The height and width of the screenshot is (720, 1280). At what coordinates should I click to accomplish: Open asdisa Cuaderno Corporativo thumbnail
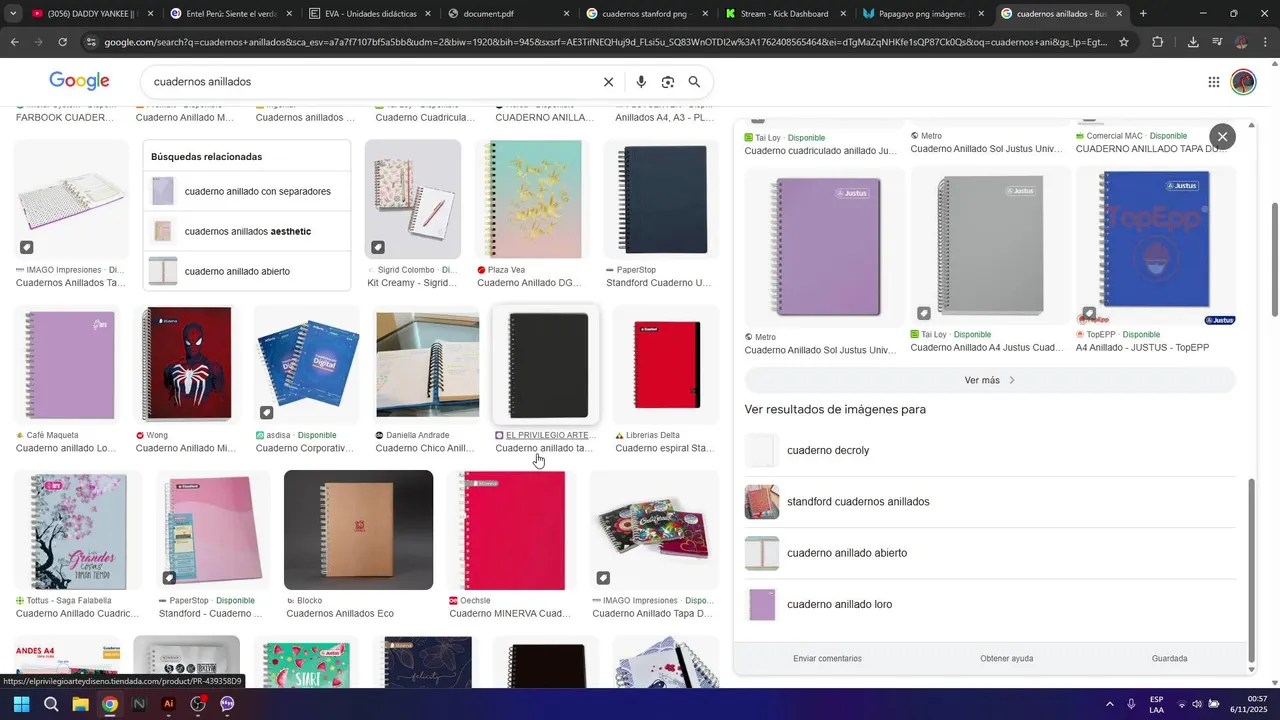307,364
